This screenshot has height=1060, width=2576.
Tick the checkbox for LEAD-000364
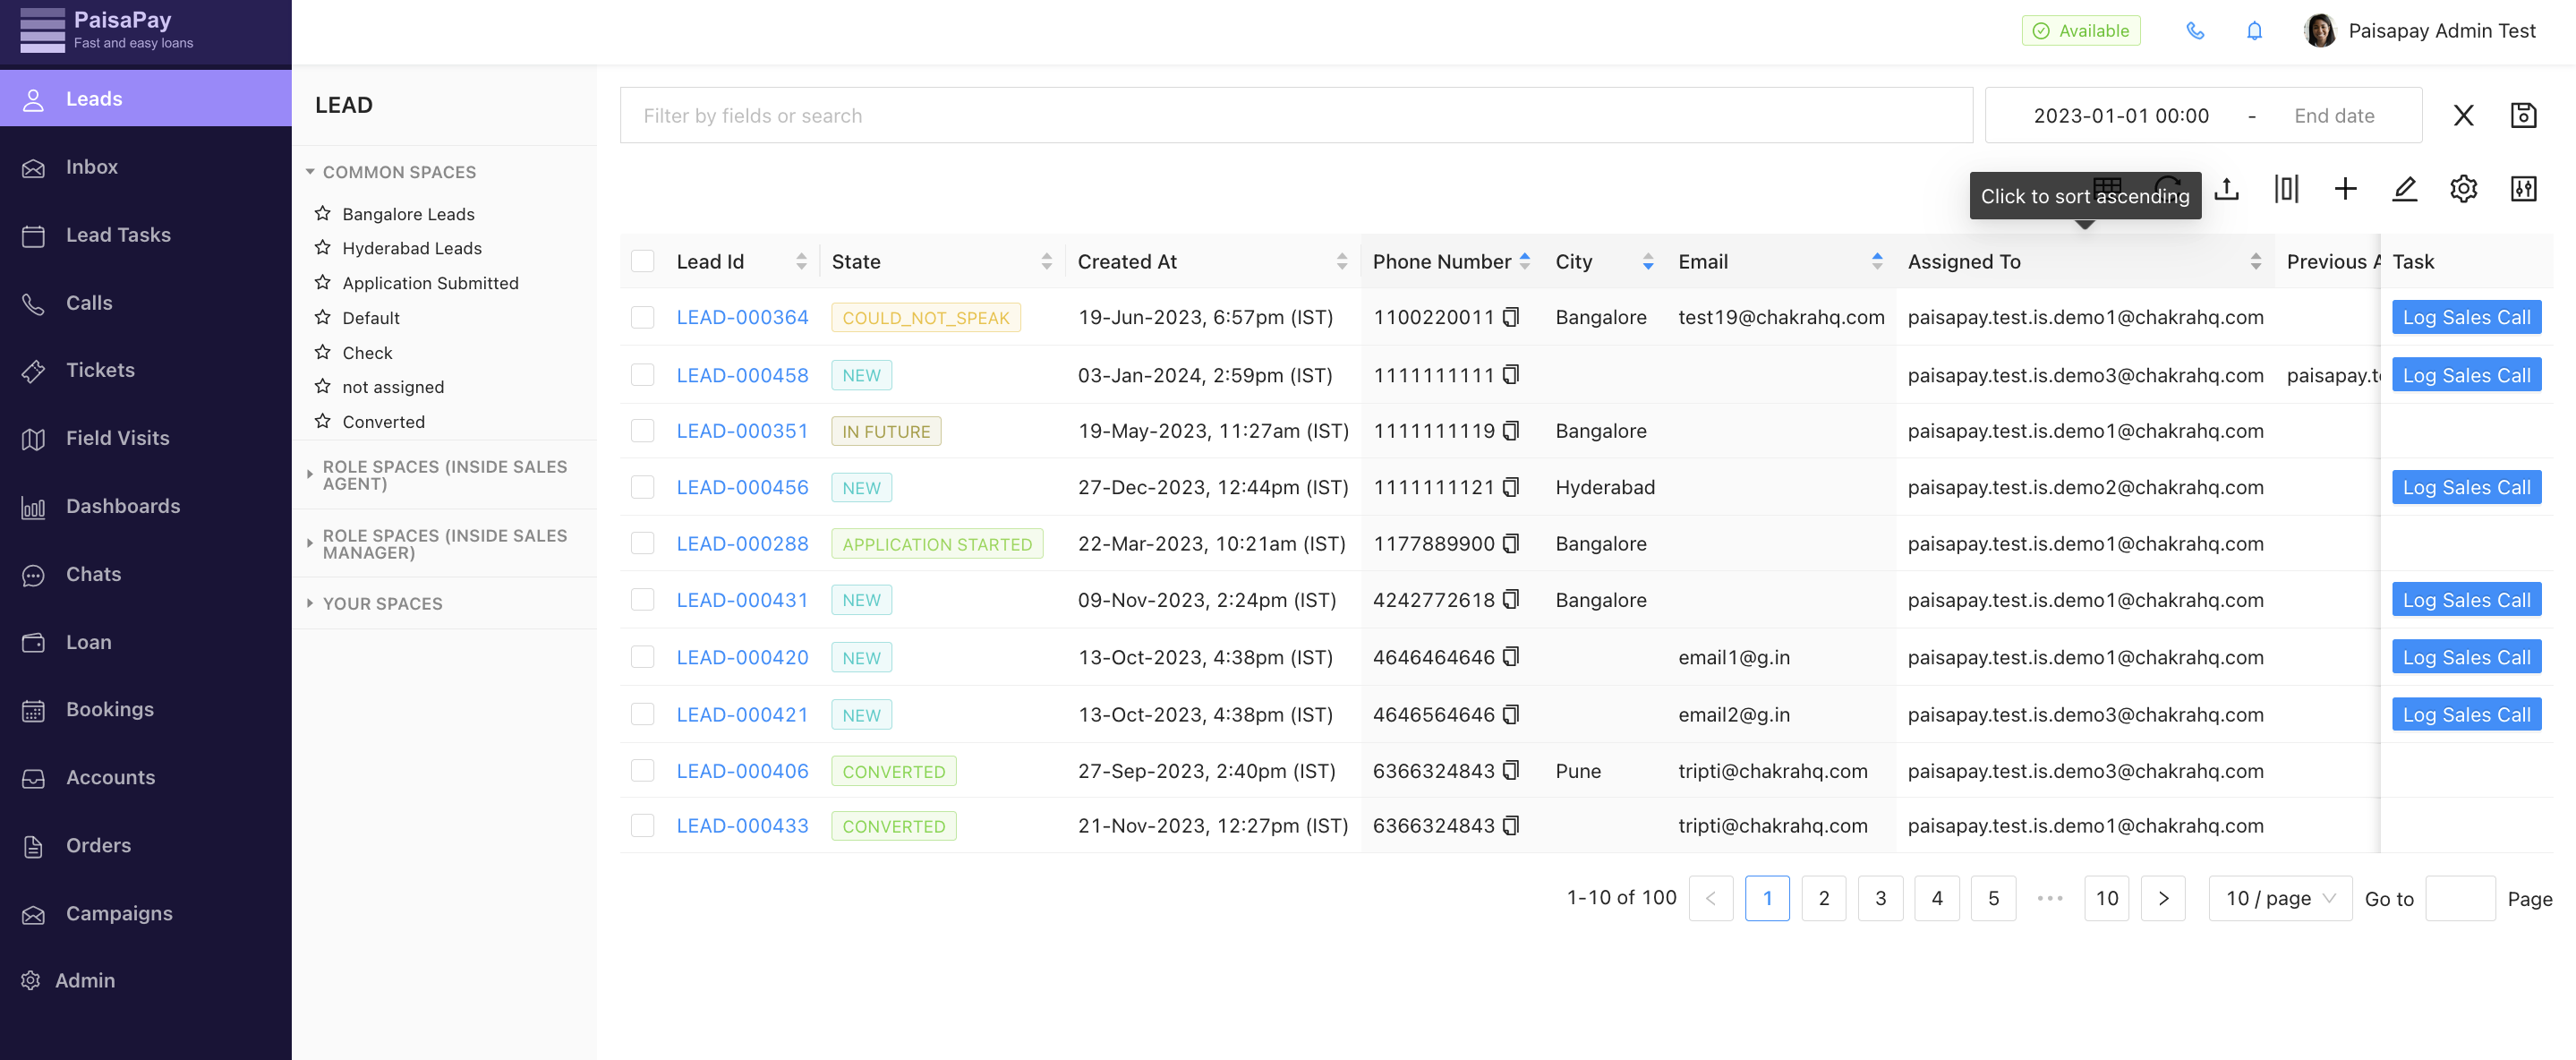(643, 317)
